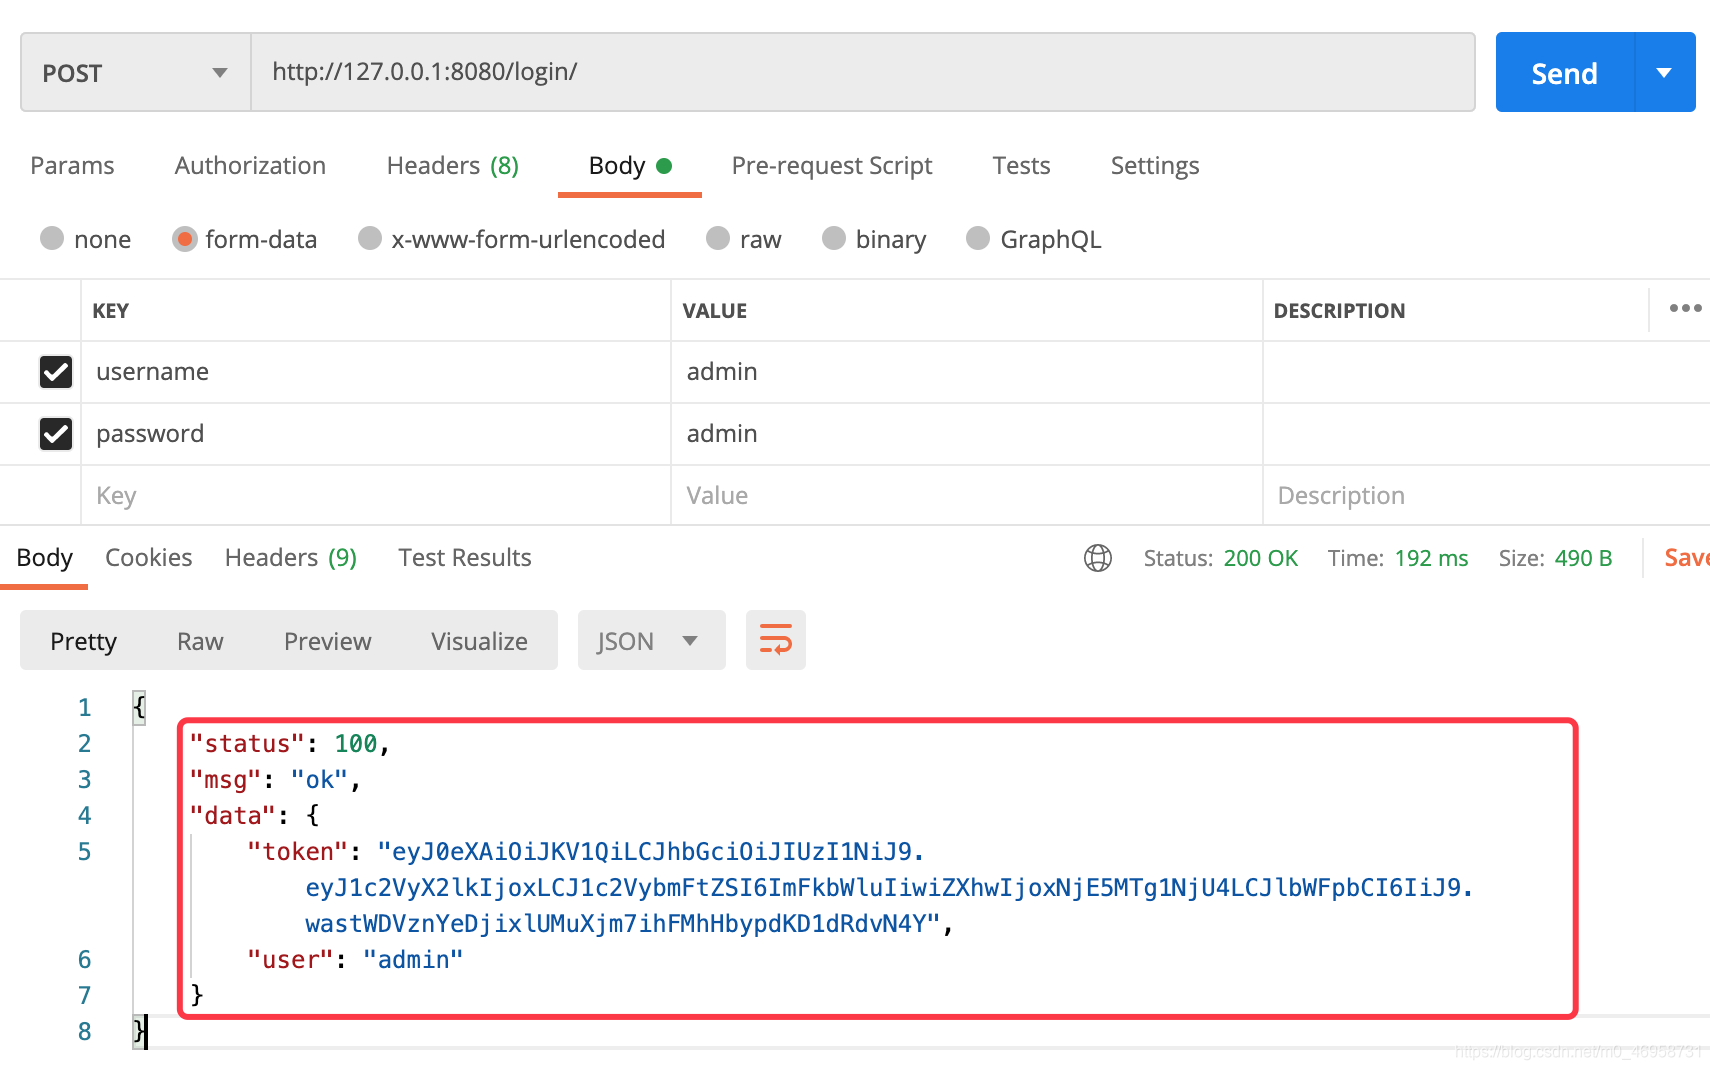Open the Tests tab
The height and width of the screenshot is (1070, 1710).
pos(1021,165)
